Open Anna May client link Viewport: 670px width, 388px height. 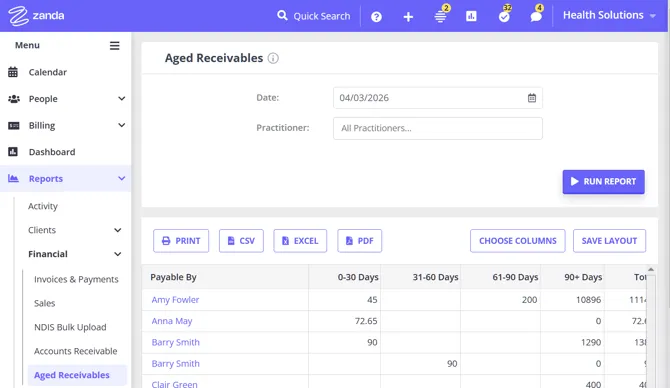(172, 321)
